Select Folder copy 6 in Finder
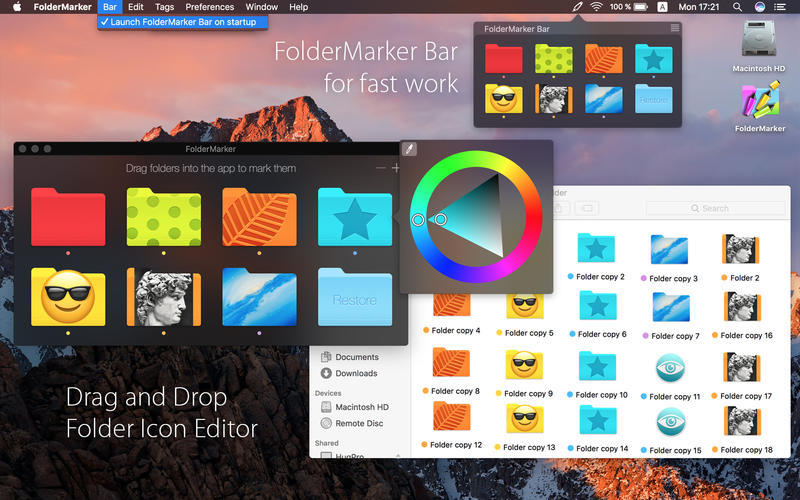This screenshot has height=500, width=800. pyautogui.click(x=597, y=305)
